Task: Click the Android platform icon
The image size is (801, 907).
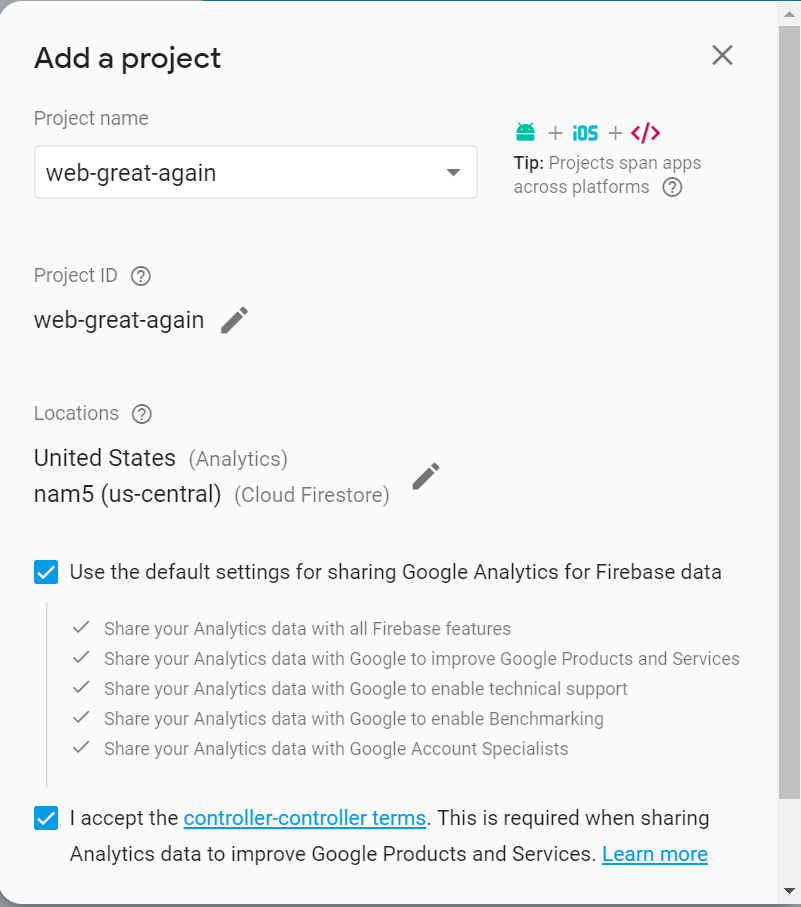Action: point(525,132)
